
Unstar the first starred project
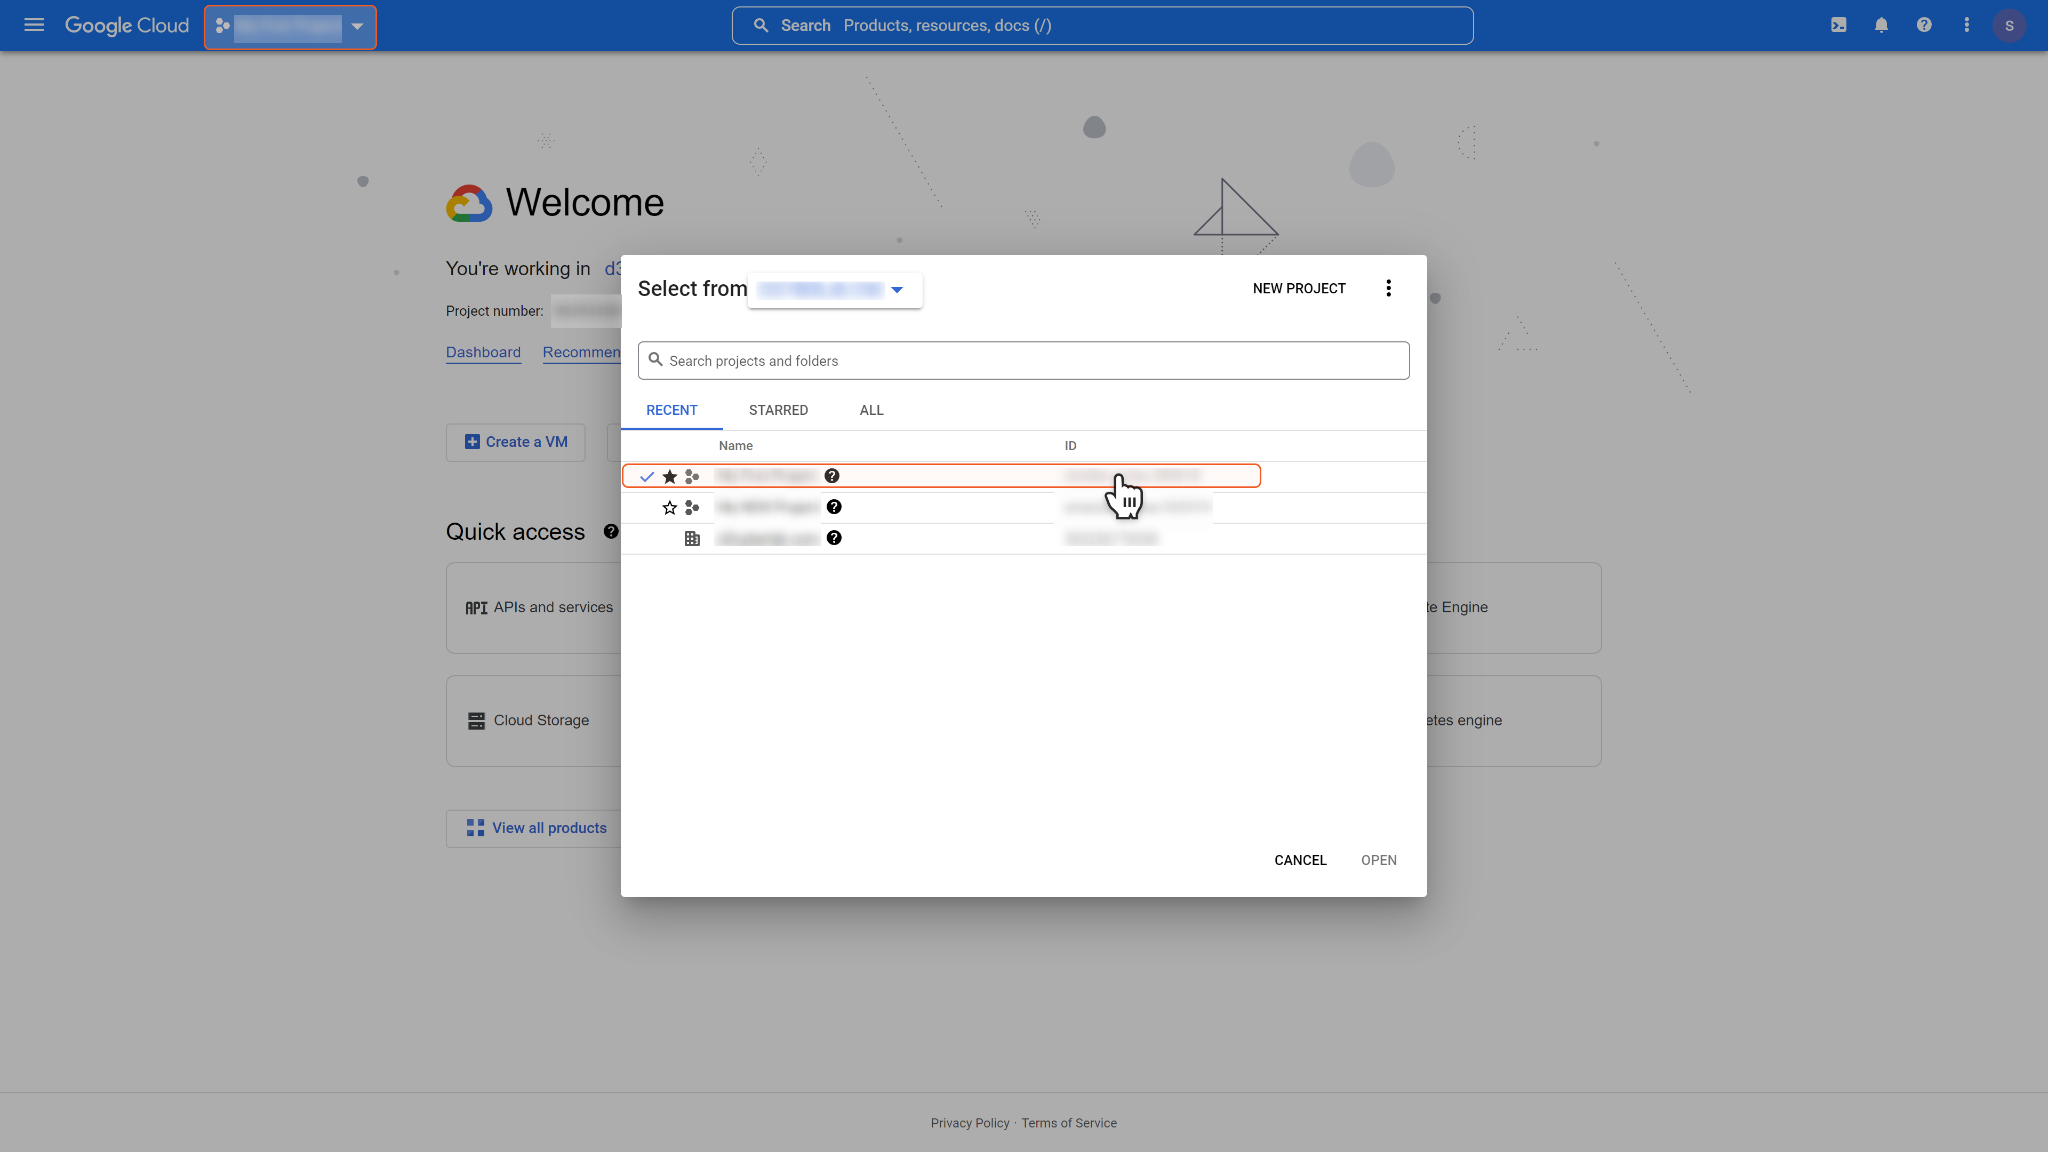670,477
